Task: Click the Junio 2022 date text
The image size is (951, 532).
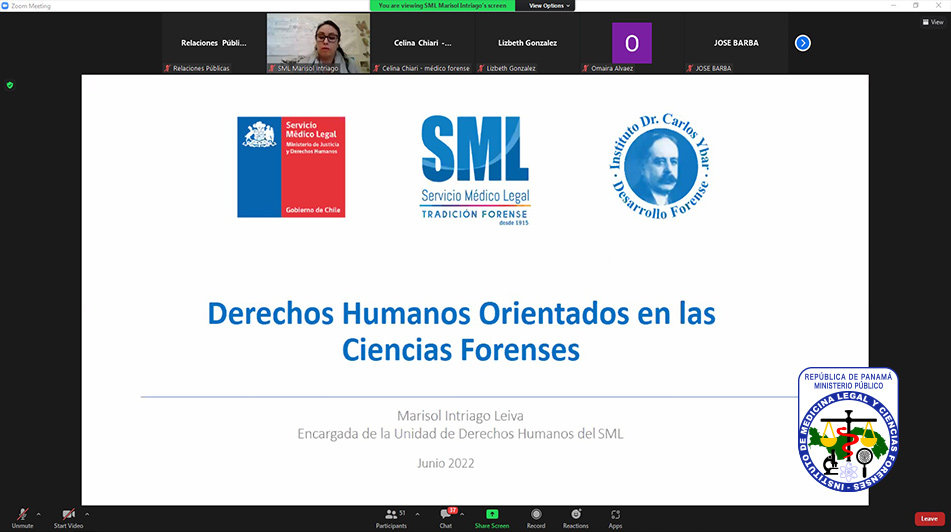Action: pos(446,463)
